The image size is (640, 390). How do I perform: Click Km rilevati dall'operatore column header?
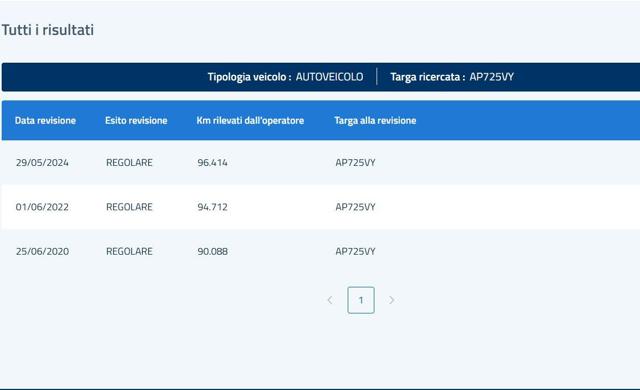tap(250, 120)
